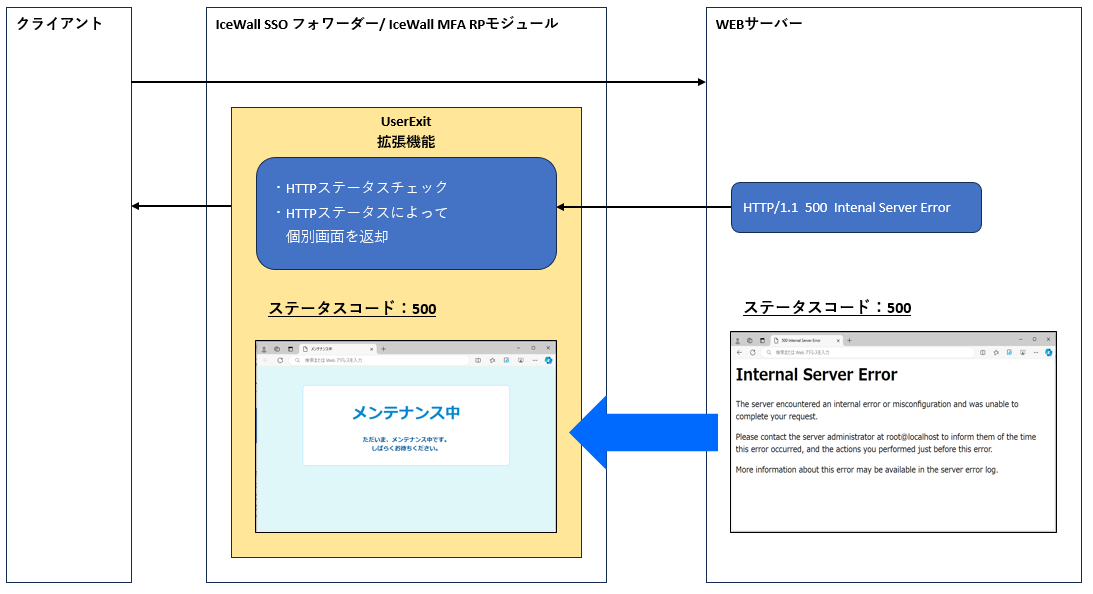Open collections in the Internal Server Error browser
1093x594 pixels.
coord(1009,353)
